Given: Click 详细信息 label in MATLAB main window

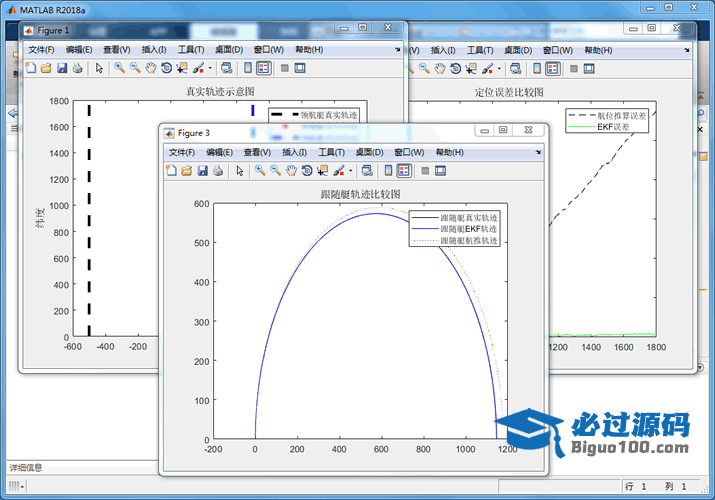Looking at the screenshot, I should point(26,467).
